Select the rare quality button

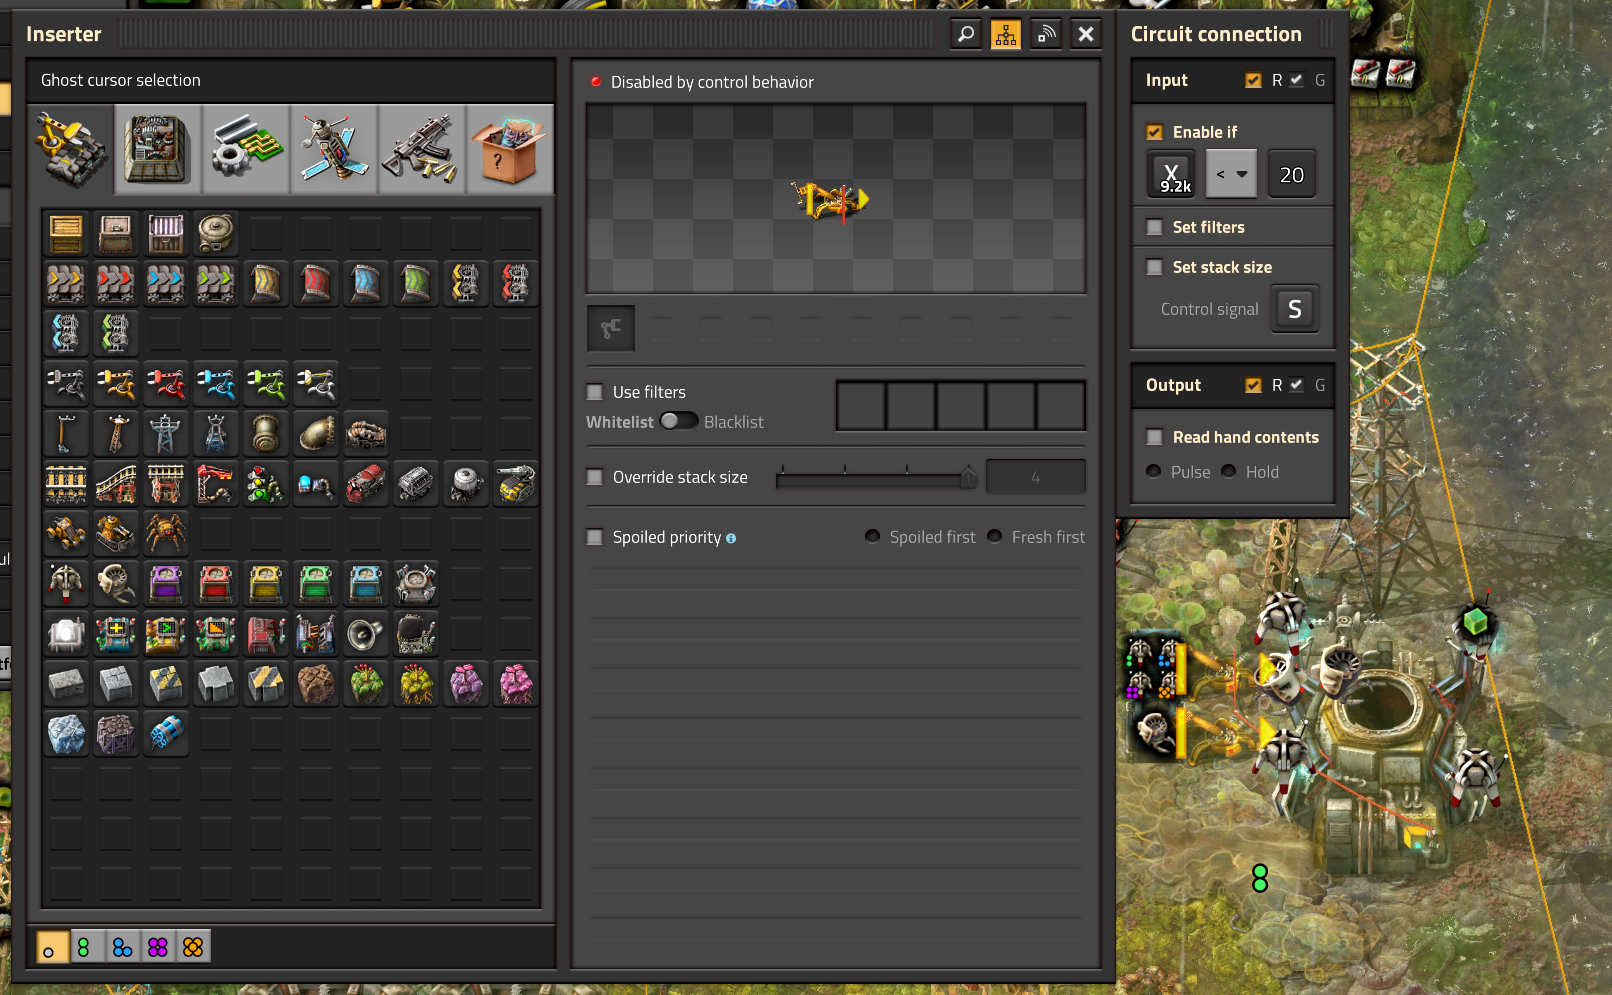[122, 947]
